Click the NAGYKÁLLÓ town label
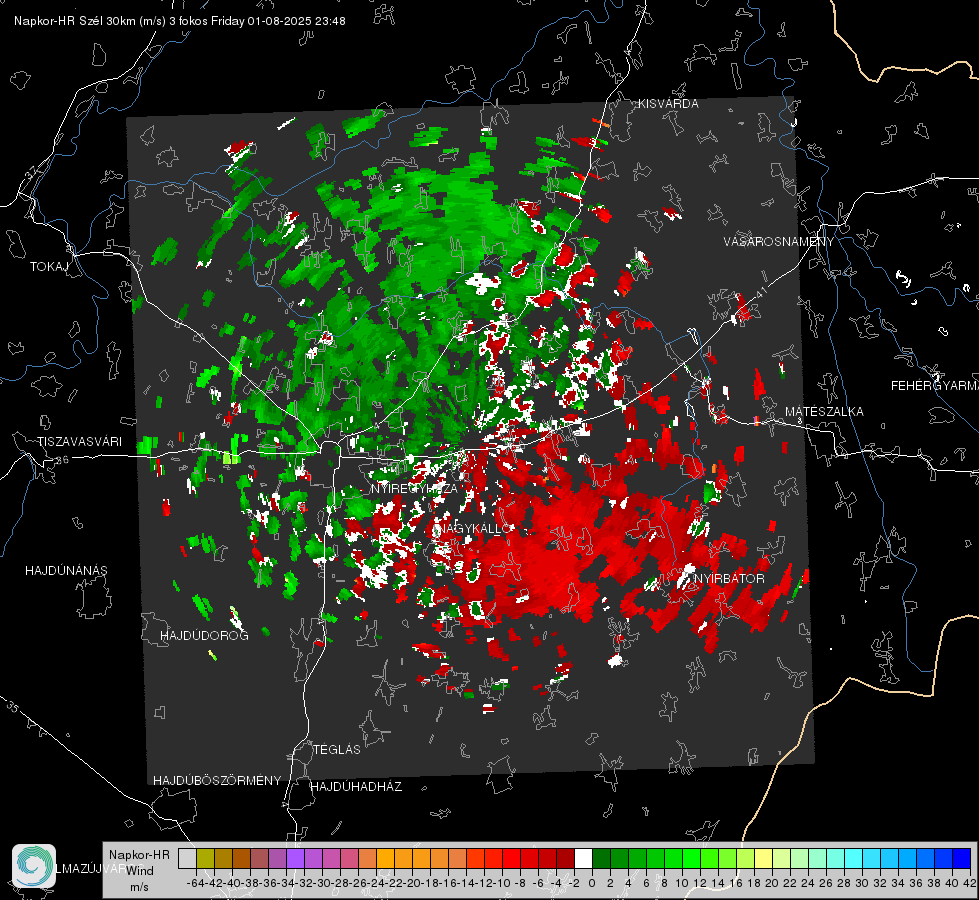979x900 pixels. tap(475, 528)
